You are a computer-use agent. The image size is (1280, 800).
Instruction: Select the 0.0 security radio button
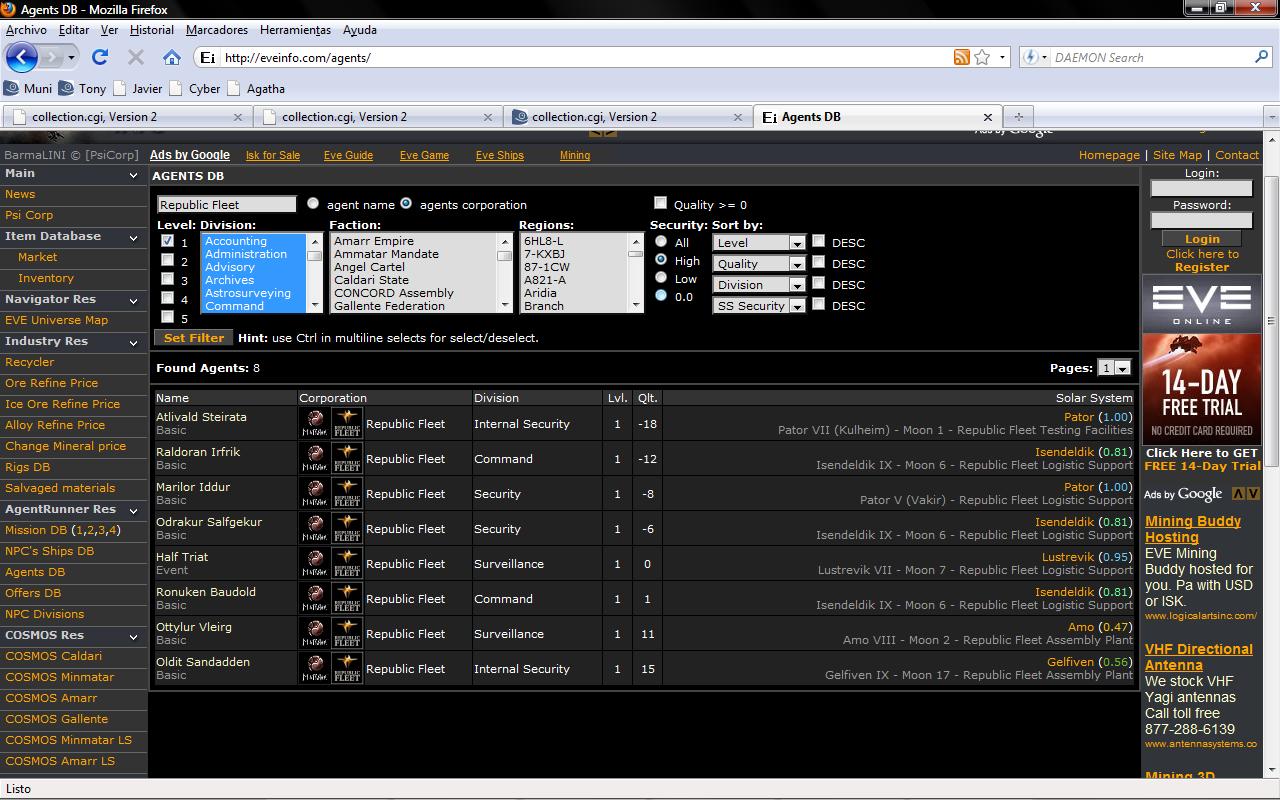[x=661, y=296]
